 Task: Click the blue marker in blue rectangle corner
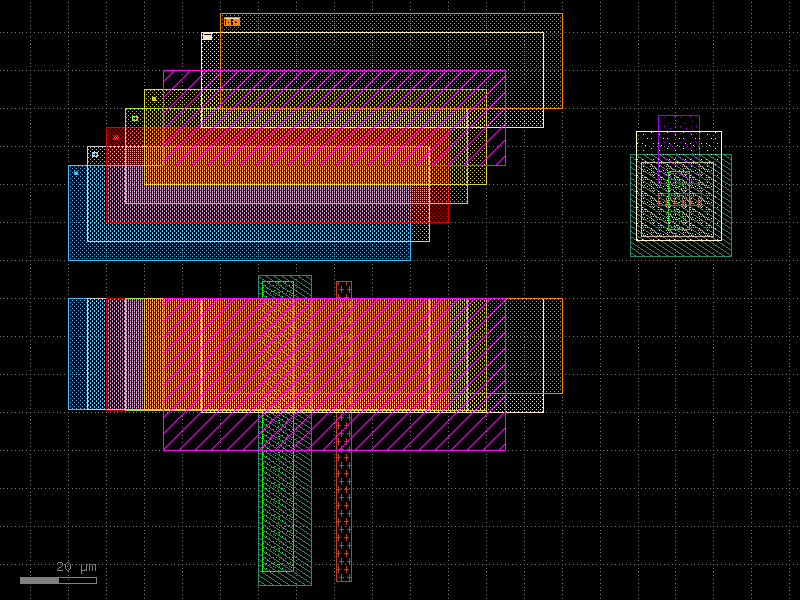(76, 173)
